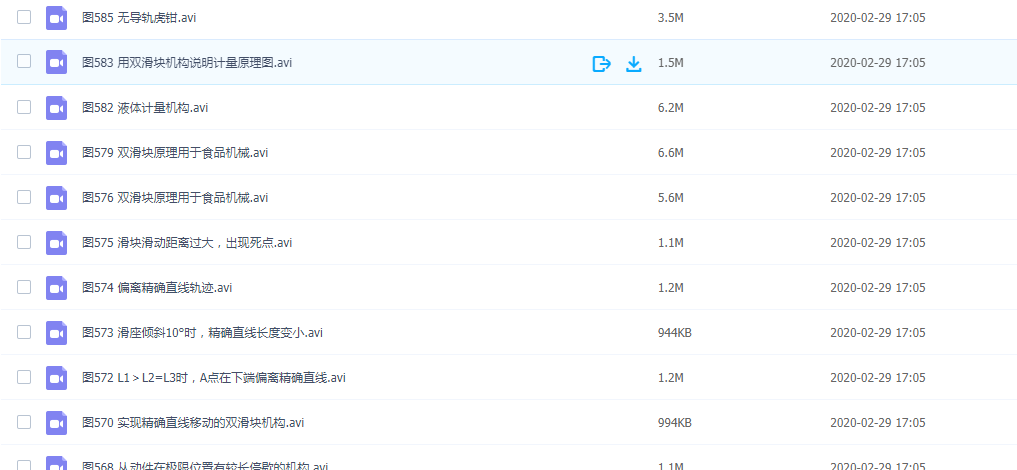This screenshot has height=470, width=1017.
Task: Click the video icon beside 图575 file
Action: [x=56, y=243]
